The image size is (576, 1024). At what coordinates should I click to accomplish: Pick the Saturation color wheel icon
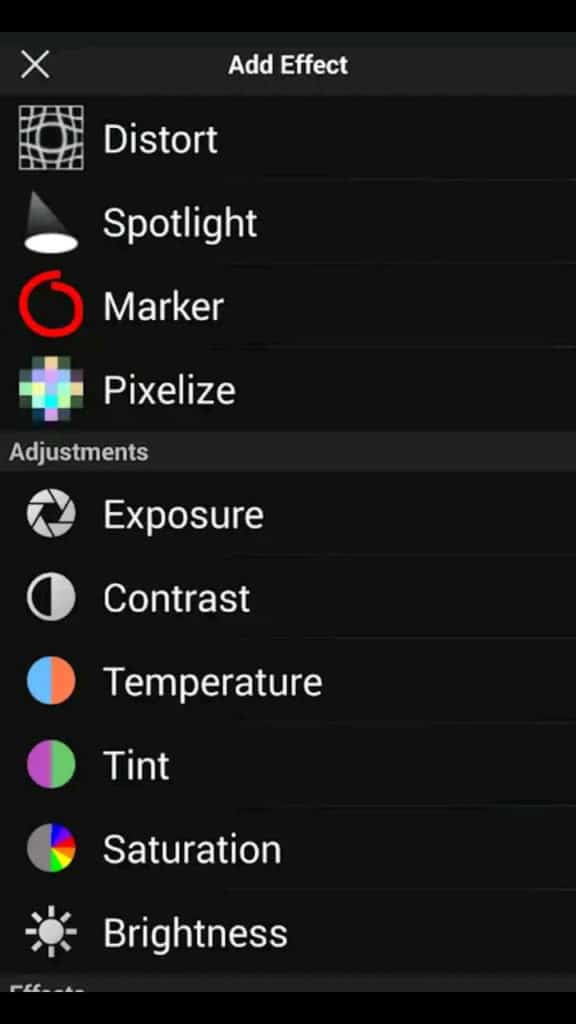pyautogui.click(x=51, y=848)
